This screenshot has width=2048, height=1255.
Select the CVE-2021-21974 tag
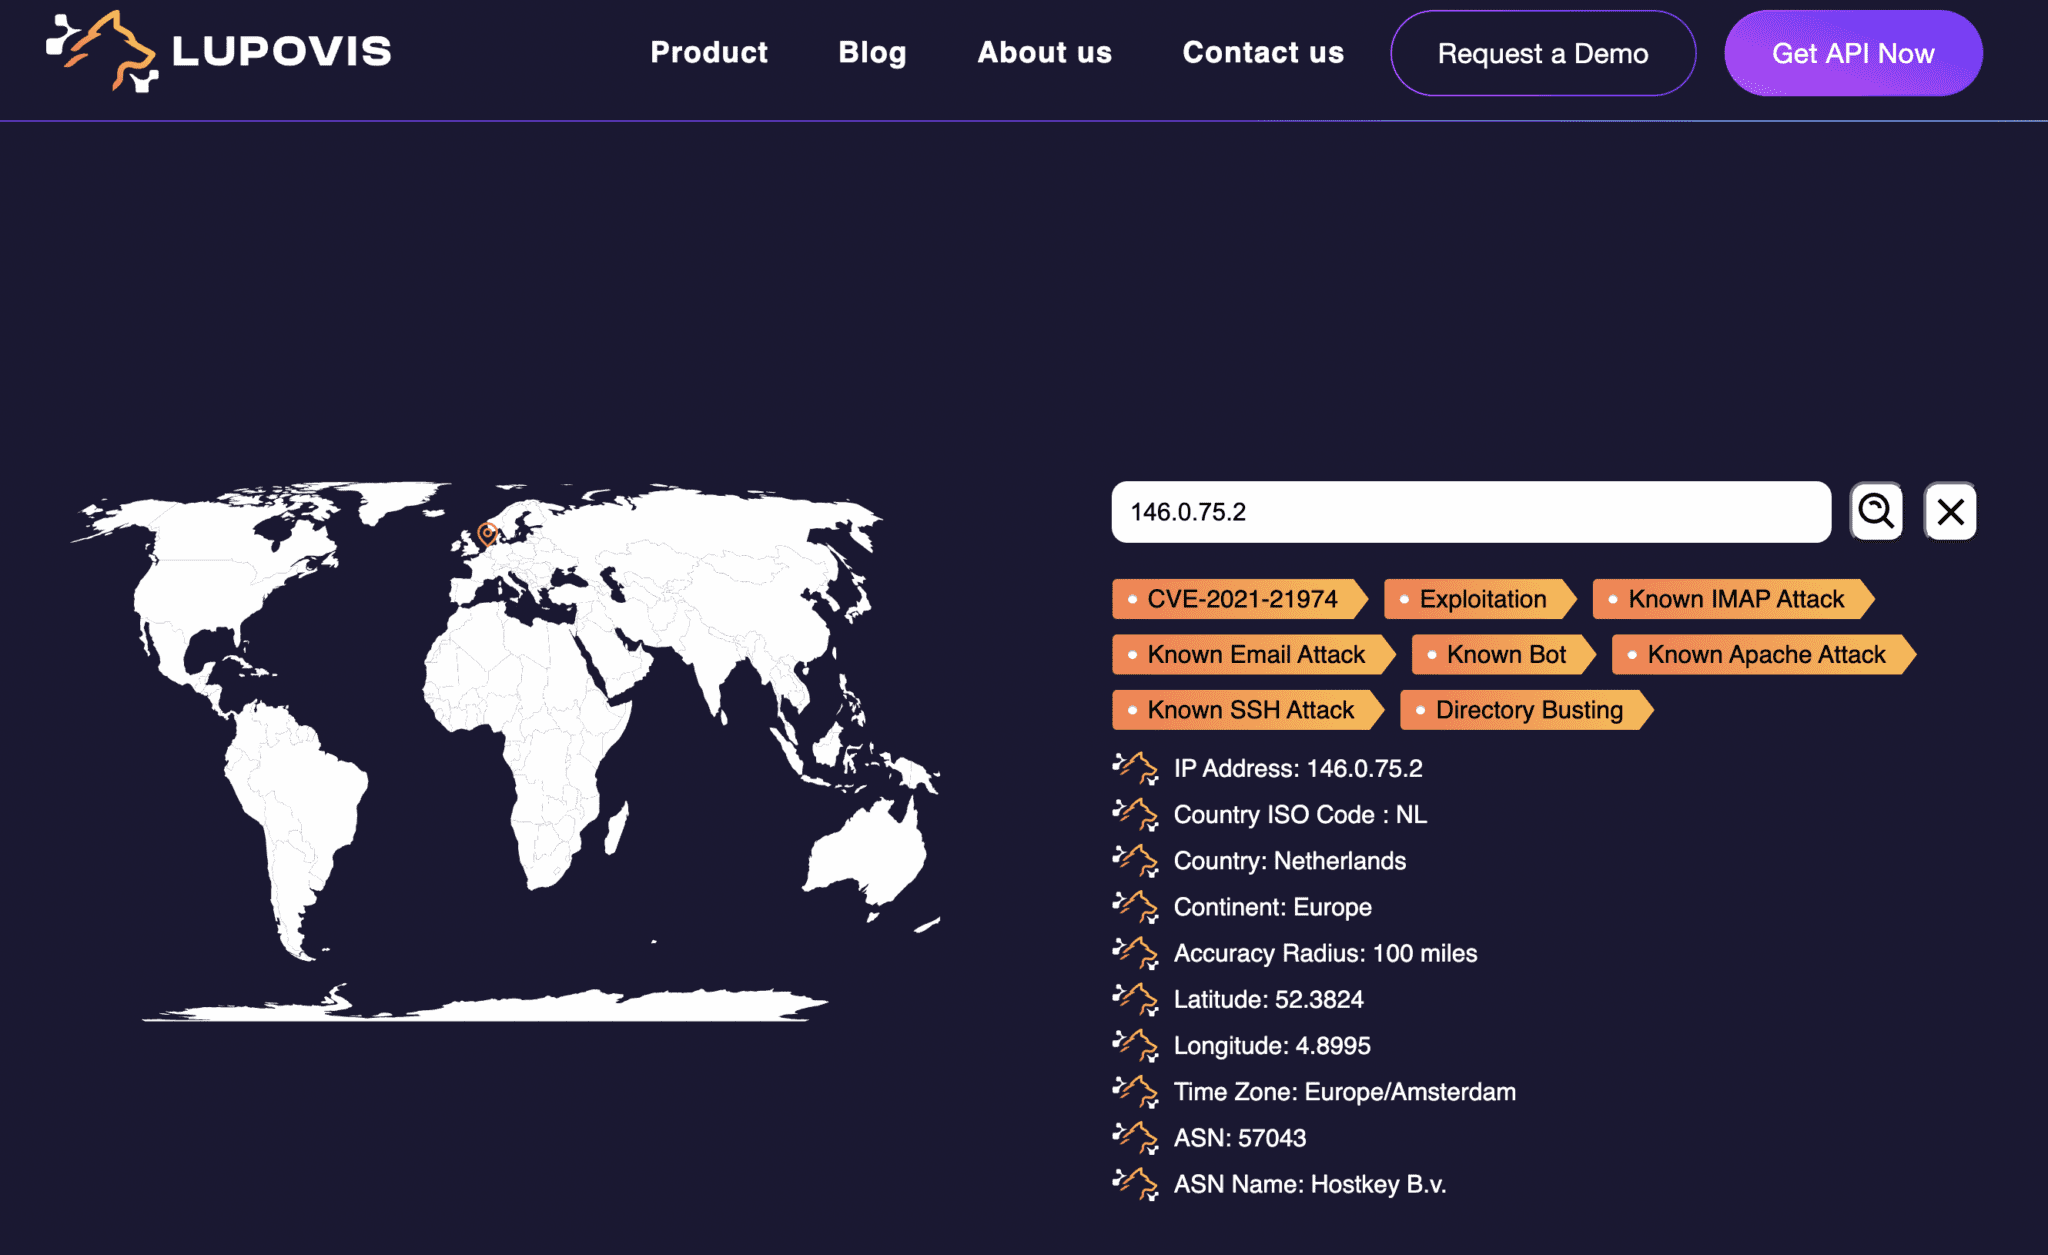tap(1240, 599)
